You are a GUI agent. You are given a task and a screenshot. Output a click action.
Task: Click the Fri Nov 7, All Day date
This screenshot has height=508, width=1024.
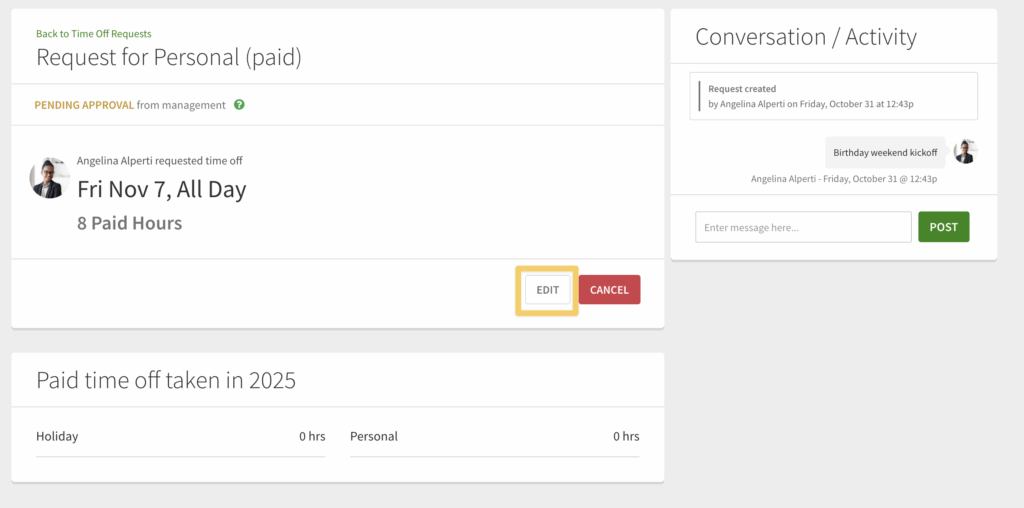click(x=161, y=189)
